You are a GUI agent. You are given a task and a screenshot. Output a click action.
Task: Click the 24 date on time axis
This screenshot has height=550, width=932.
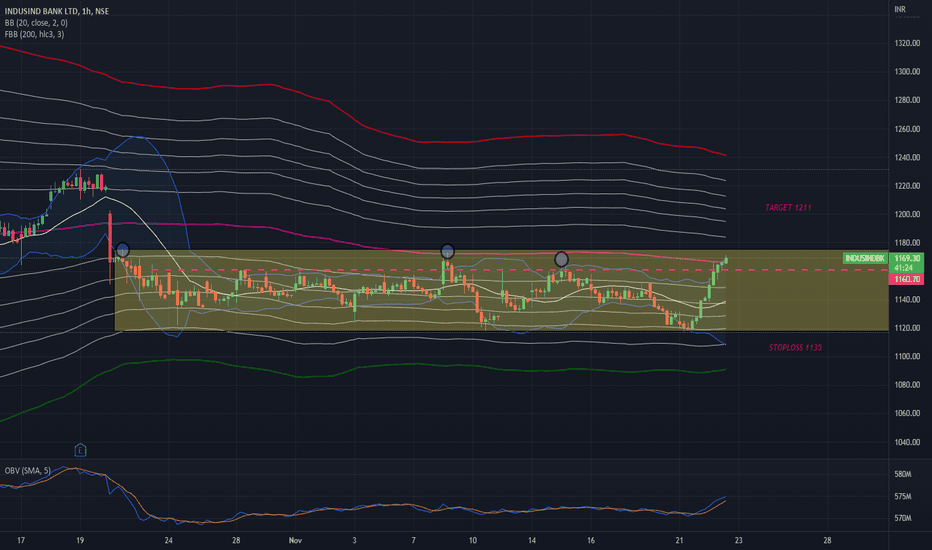coord(169,540)
